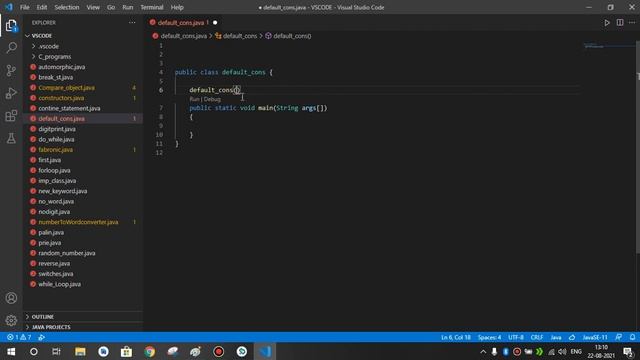This screenshot has height=360, width=640.
Task: Click JavaSE-11 runtime in status bar
Action: [x=595, y=338]
